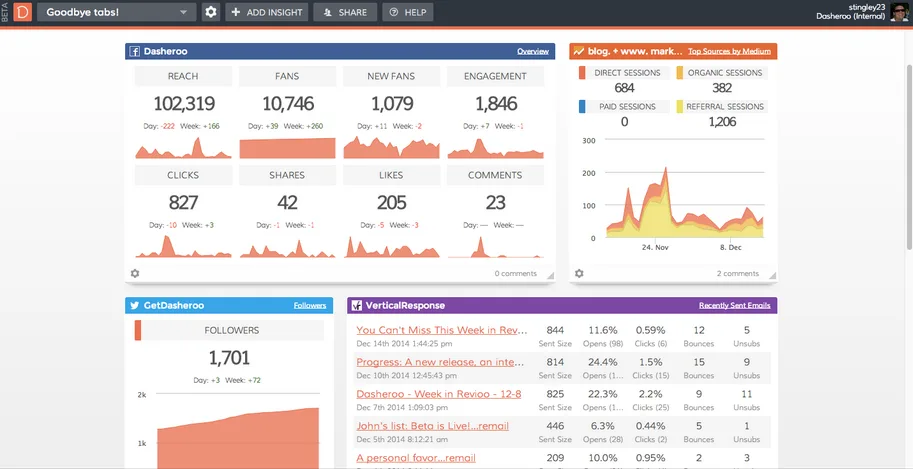Click the resize handle of Facebook Dasheroo widget
This screenshot has height=469, width=913.
point(550,275)
